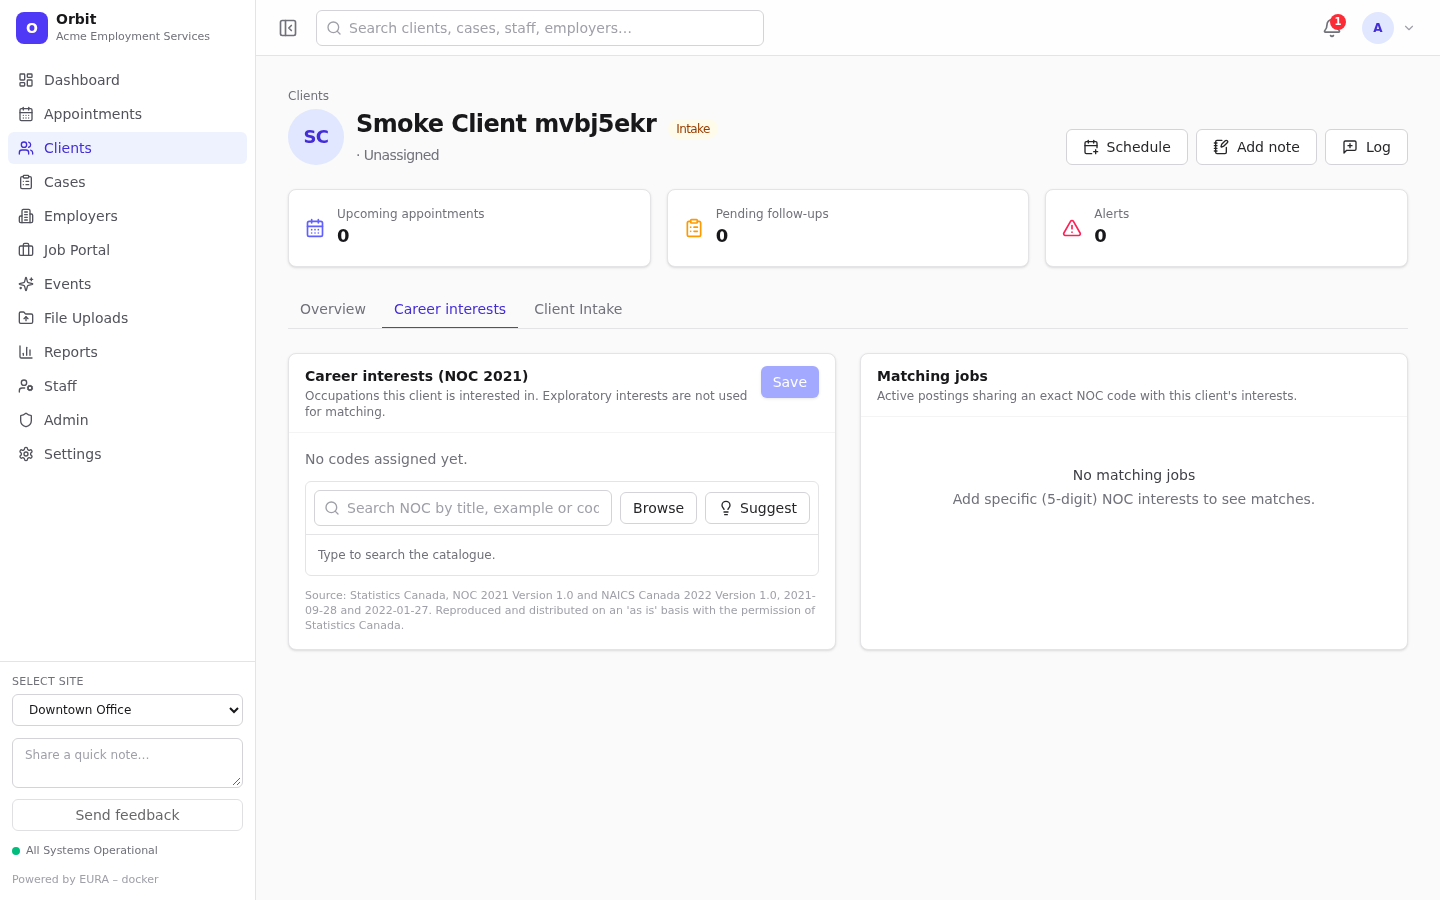Browse the NOC catalogue
The height and width of the screenshot is (900, 1440).
(658, 508)
